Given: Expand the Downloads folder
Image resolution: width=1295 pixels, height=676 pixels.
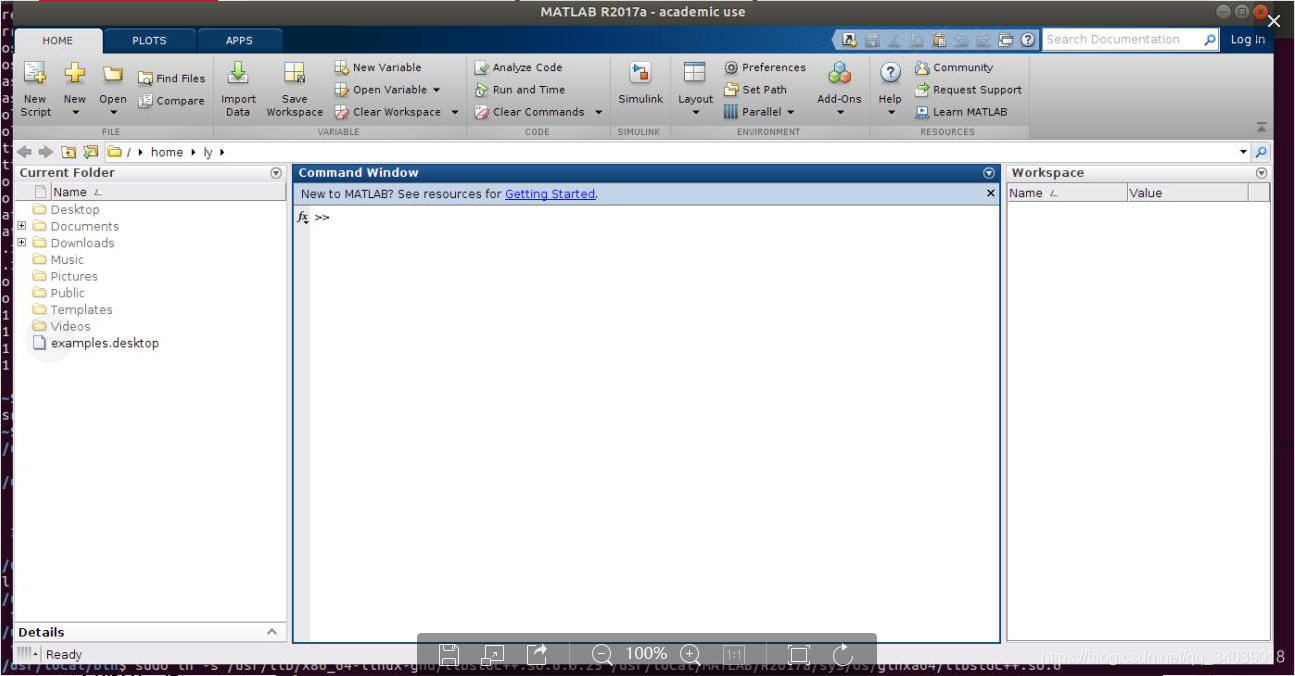Looking at the screenshot, I should click(x=22, y=243).
